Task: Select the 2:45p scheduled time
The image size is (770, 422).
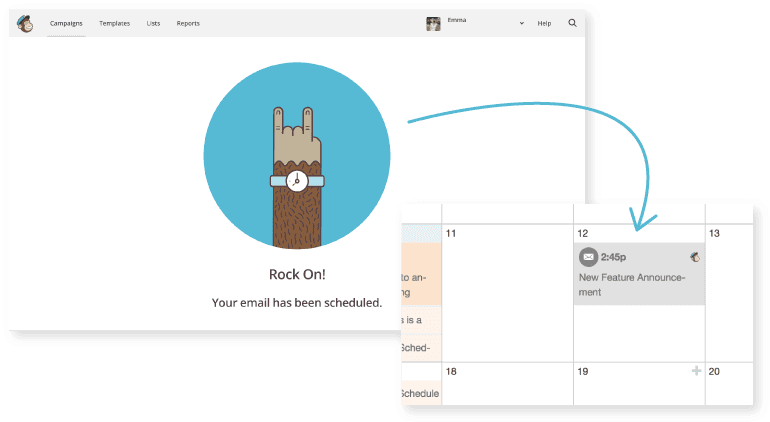Action: tap(615, 257)
